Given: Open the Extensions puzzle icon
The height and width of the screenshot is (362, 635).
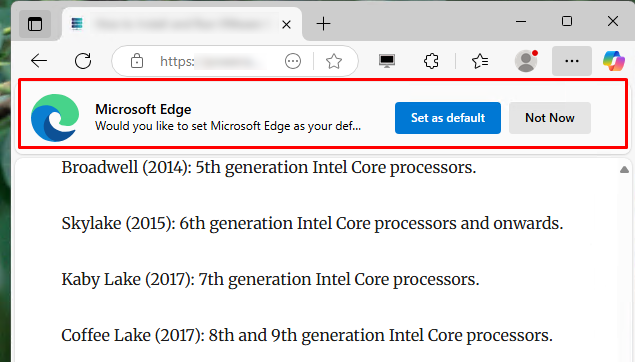Looking at the screenshot, I should 431,61.
